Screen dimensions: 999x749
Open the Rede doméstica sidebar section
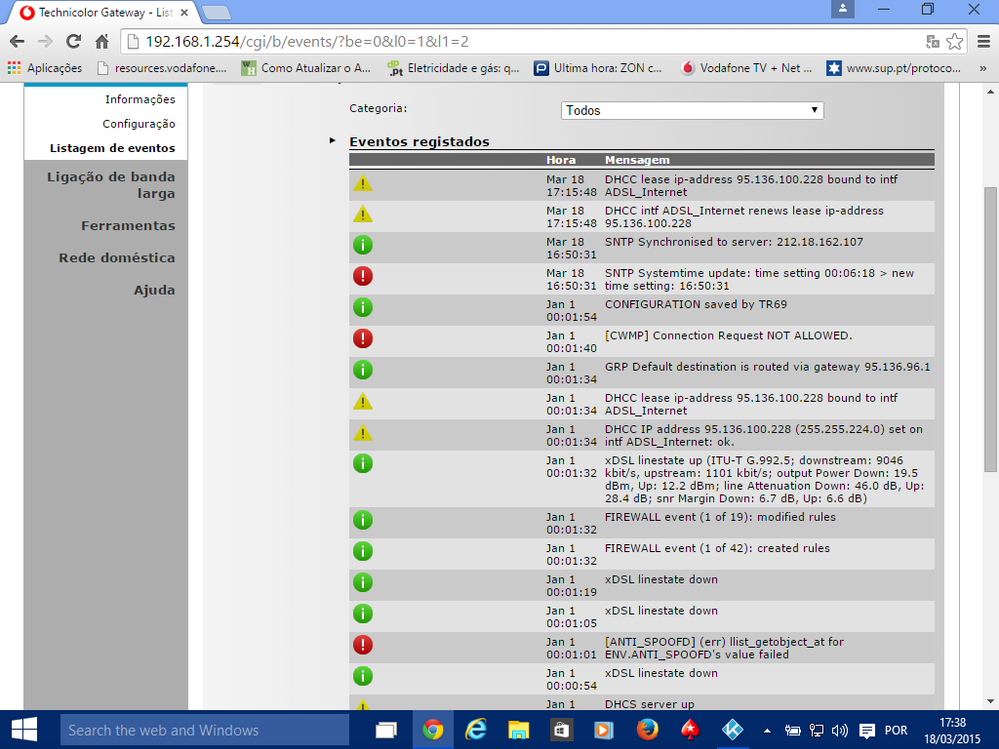pyautogui.click(x=116, y=258)
